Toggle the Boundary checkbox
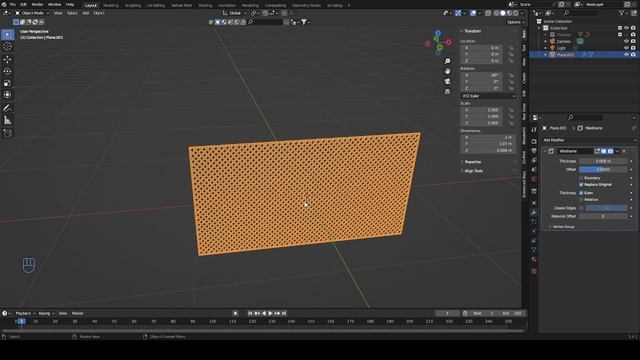The height and width of the screenshot is (360, 640). pyautogui.click(x=581, y=178)
